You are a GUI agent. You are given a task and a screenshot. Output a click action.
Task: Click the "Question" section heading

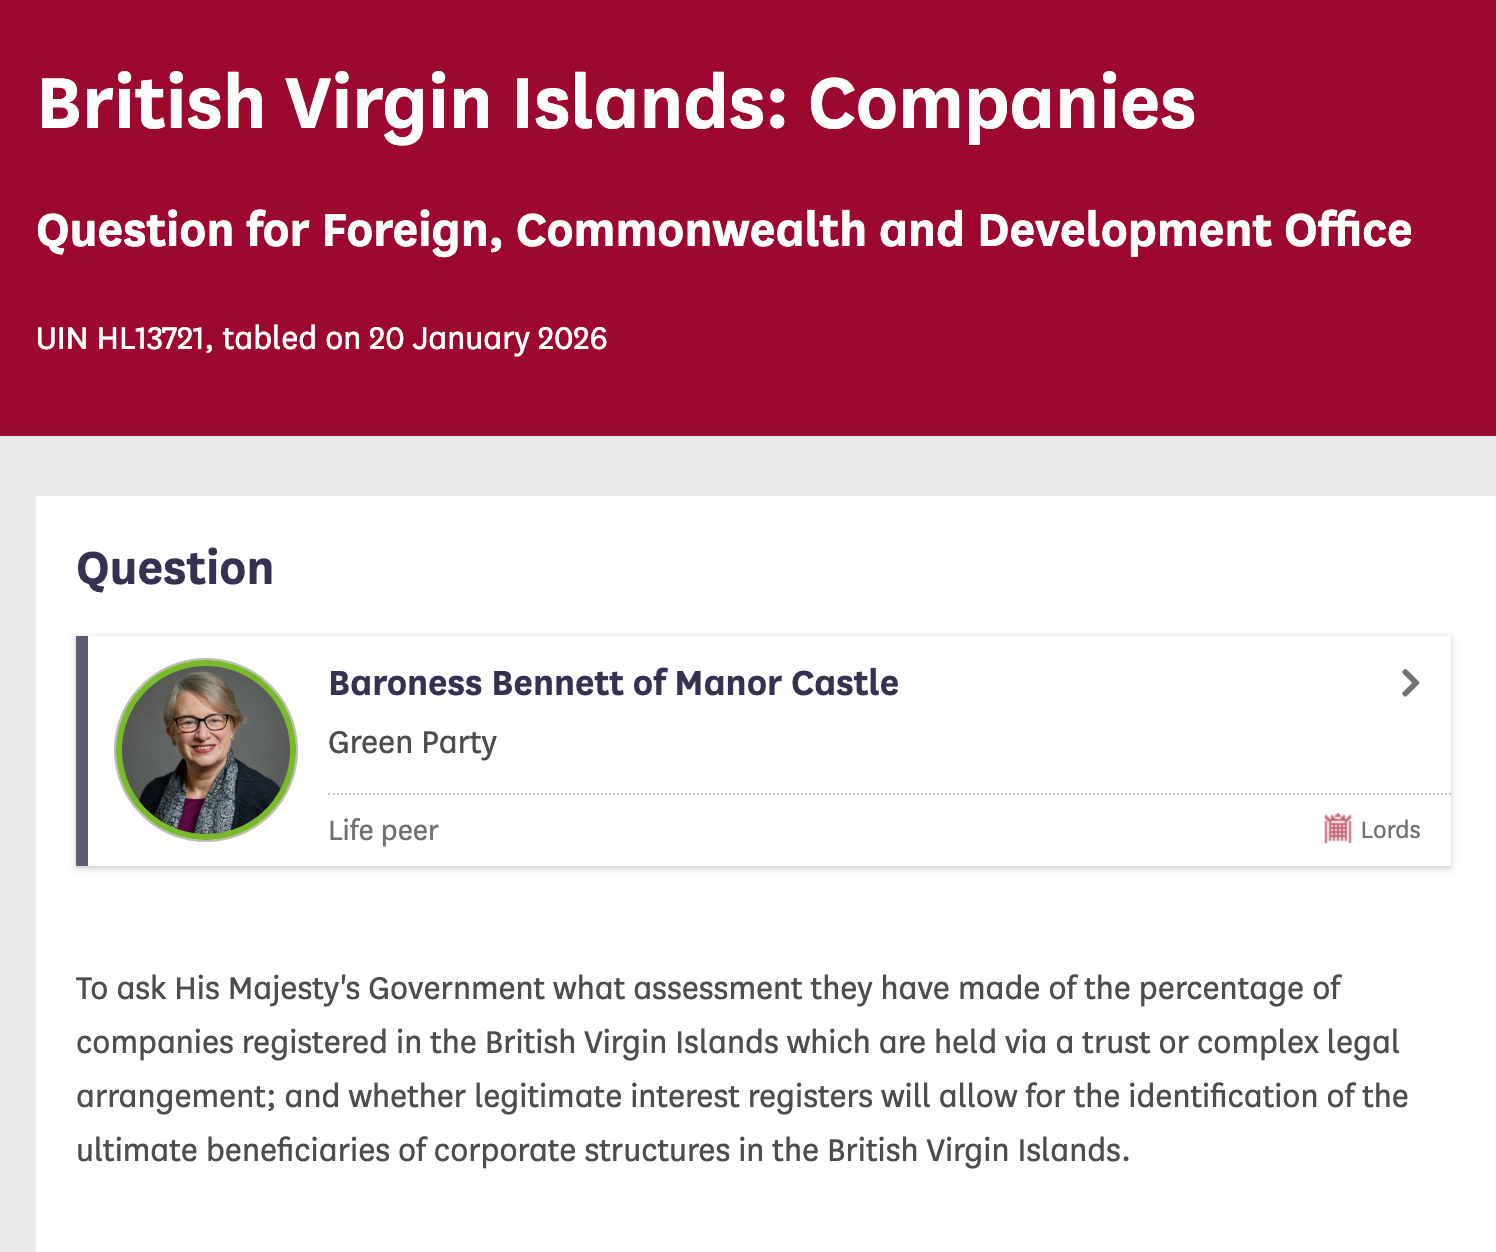tap(175, 568)
